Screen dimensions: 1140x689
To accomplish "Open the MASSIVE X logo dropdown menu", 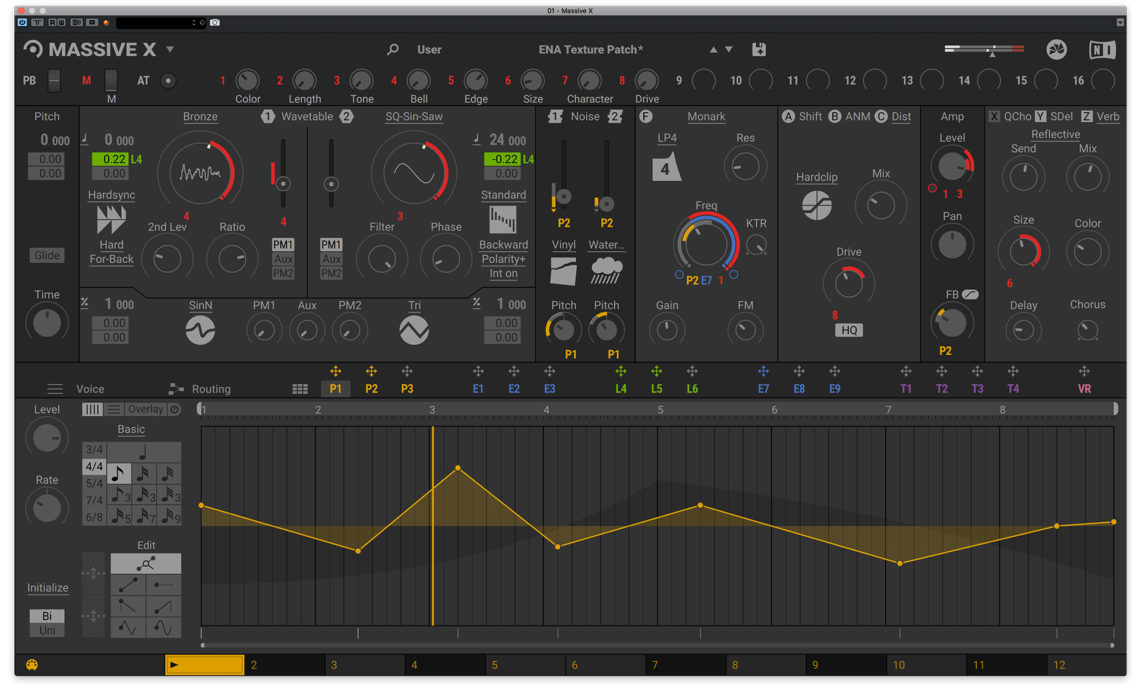I will point(170,48).
